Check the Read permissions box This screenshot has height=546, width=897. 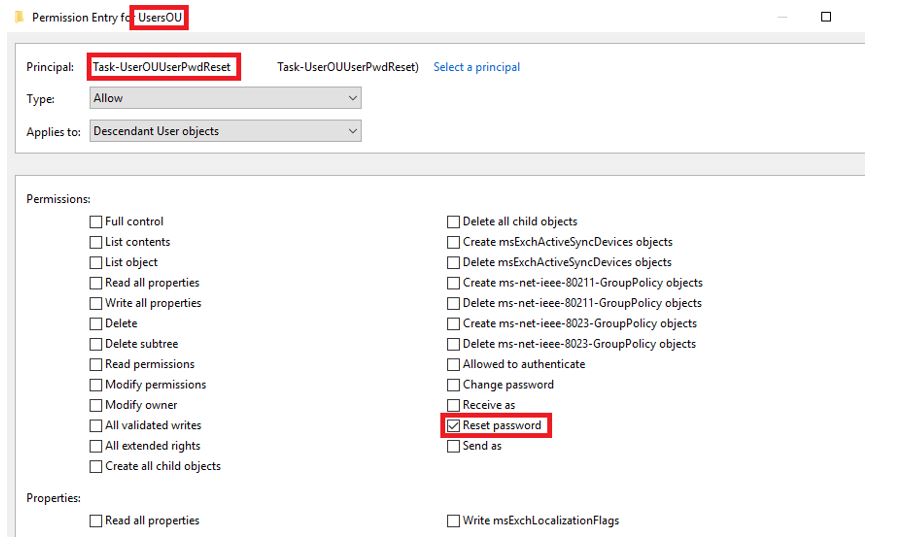pyautogui.click(x=96, y=364)
